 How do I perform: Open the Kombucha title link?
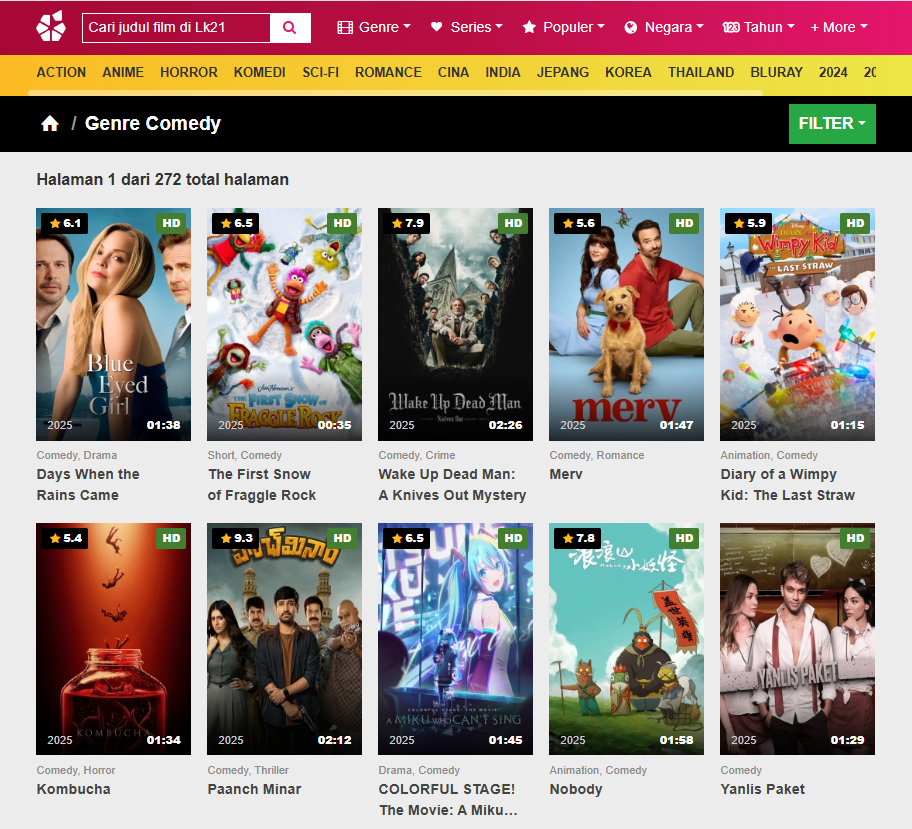tap(73, 789)
